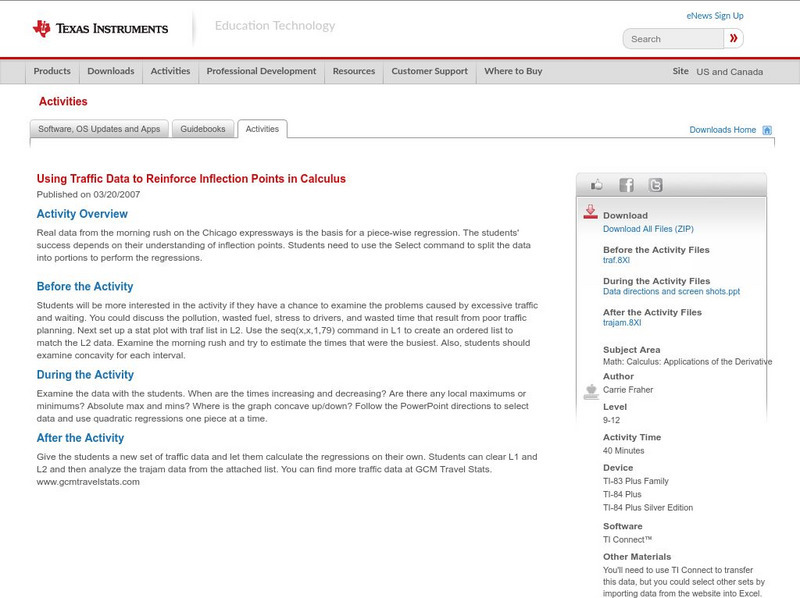The height and width of the screenshot is (598, 800).
Task: Click the author icon next to Carrie Fraher
Action: (x=591, y=392)
